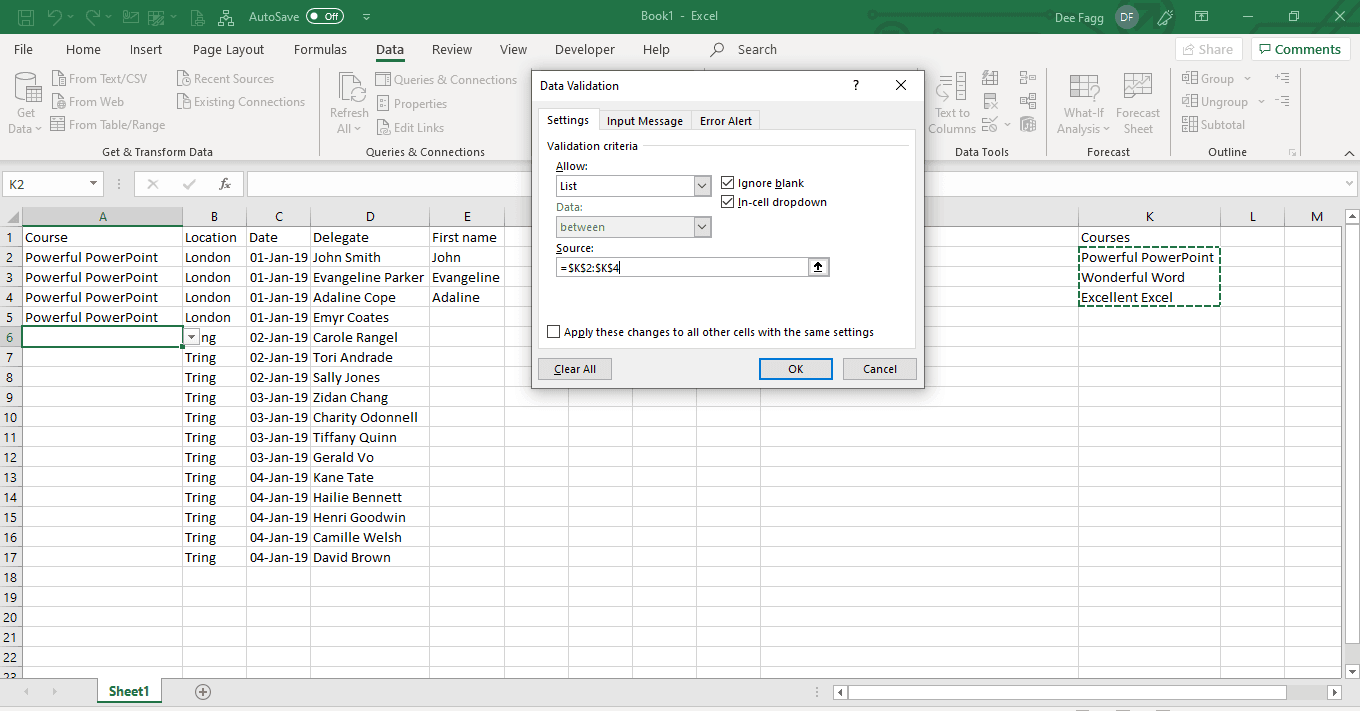The width and height of the screenshot is (1360, 711).
Task: Click OK in Data Validation dialog
Action: point(796,369)
